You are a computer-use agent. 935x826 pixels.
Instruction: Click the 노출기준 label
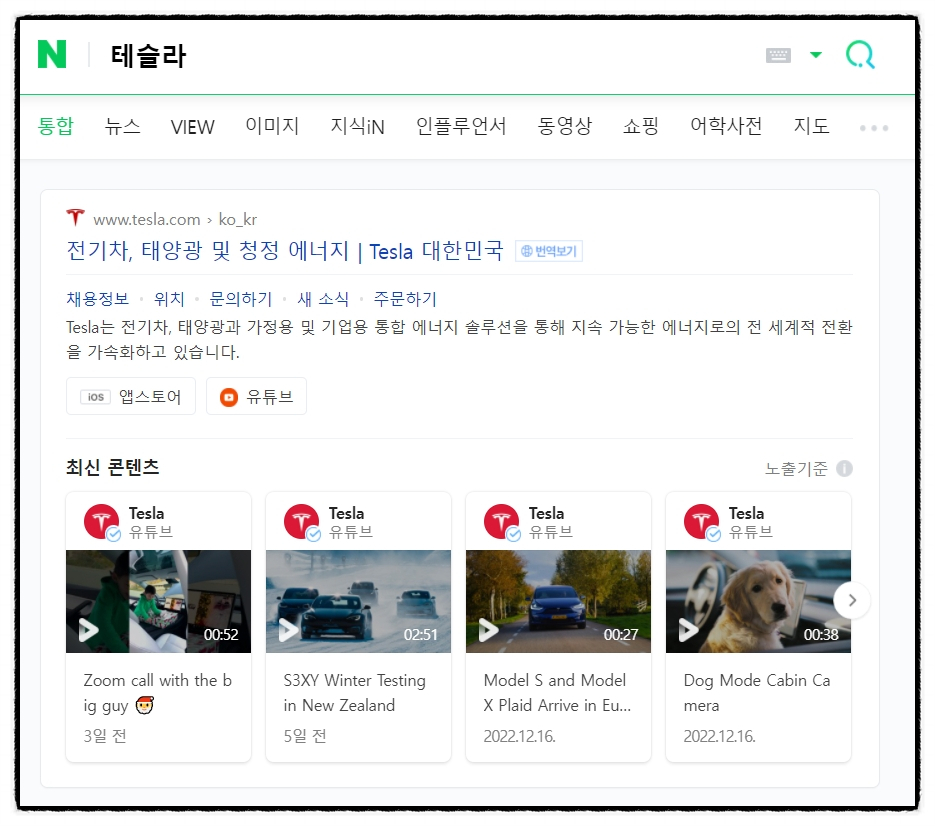796,469
